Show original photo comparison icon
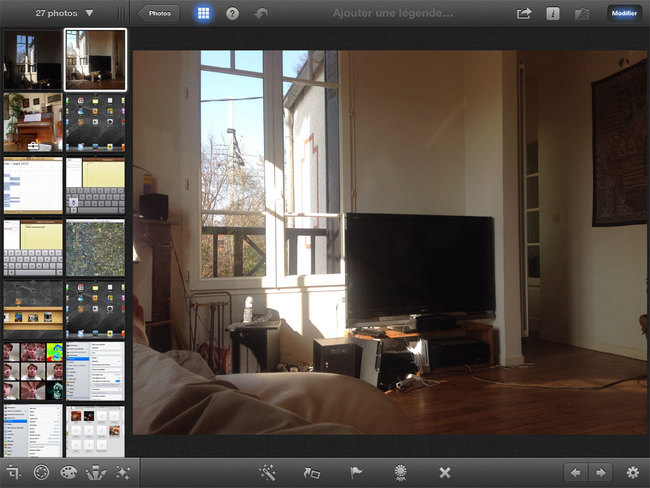 pyautogui.click(x=582, y=14)
